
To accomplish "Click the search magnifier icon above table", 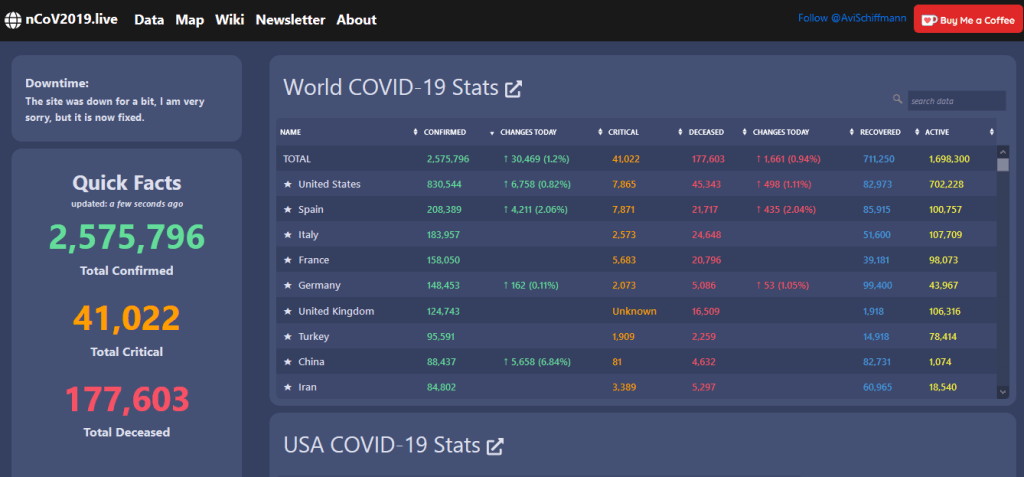I will click(897, 99).
